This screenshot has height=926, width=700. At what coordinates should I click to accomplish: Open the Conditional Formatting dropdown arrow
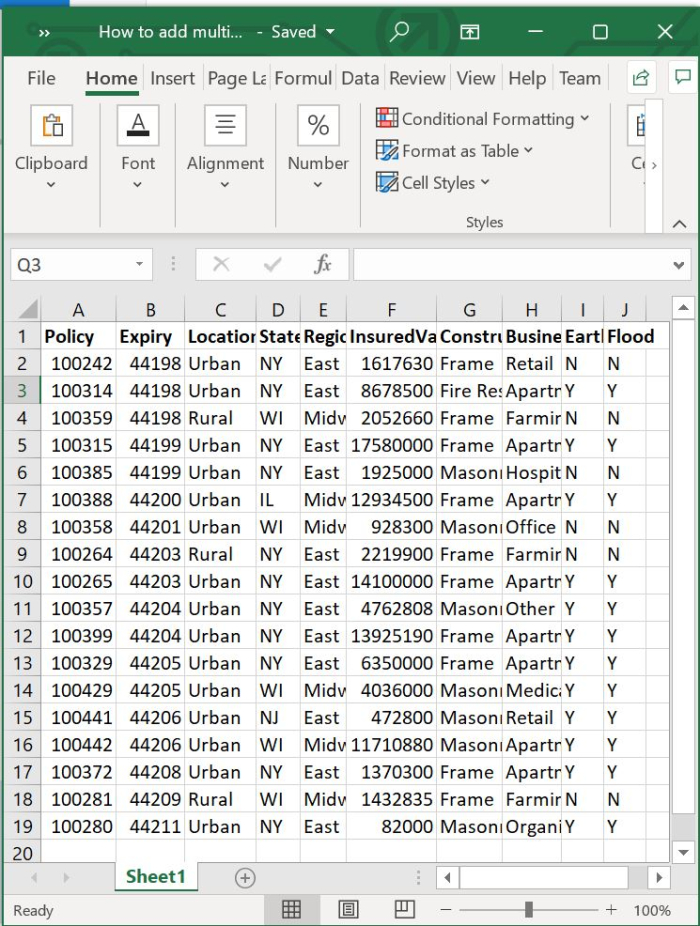click(x=584, y=118)
